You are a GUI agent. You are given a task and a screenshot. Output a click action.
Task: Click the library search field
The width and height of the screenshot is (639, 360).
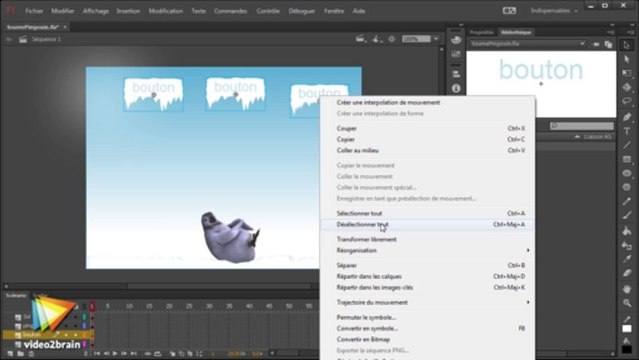click(x=582, y=126)
